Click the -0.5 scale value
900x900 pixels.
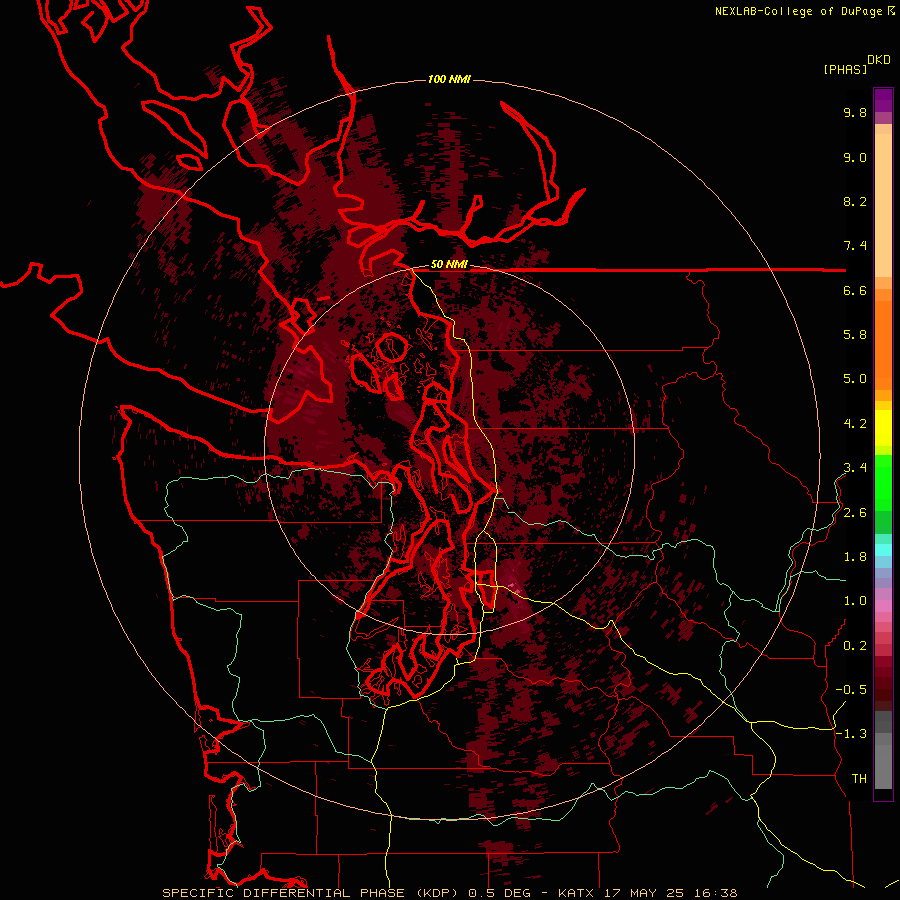[851, 690]
